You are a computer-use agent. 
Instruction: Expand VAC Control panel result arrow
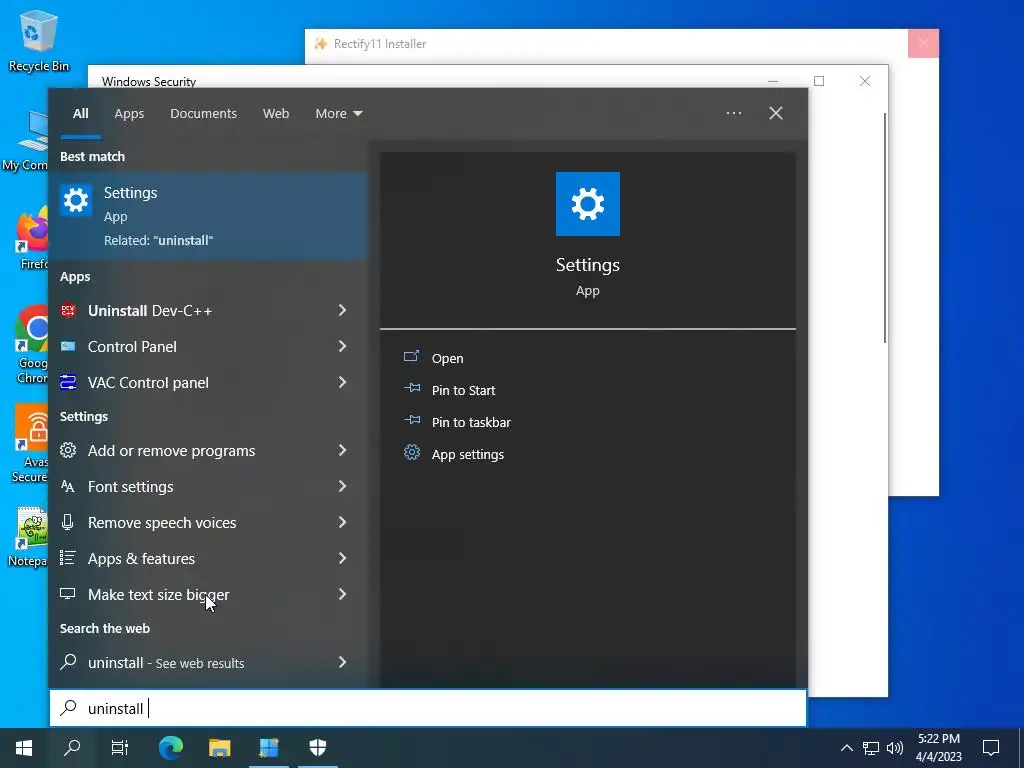[x=342, y=382]
